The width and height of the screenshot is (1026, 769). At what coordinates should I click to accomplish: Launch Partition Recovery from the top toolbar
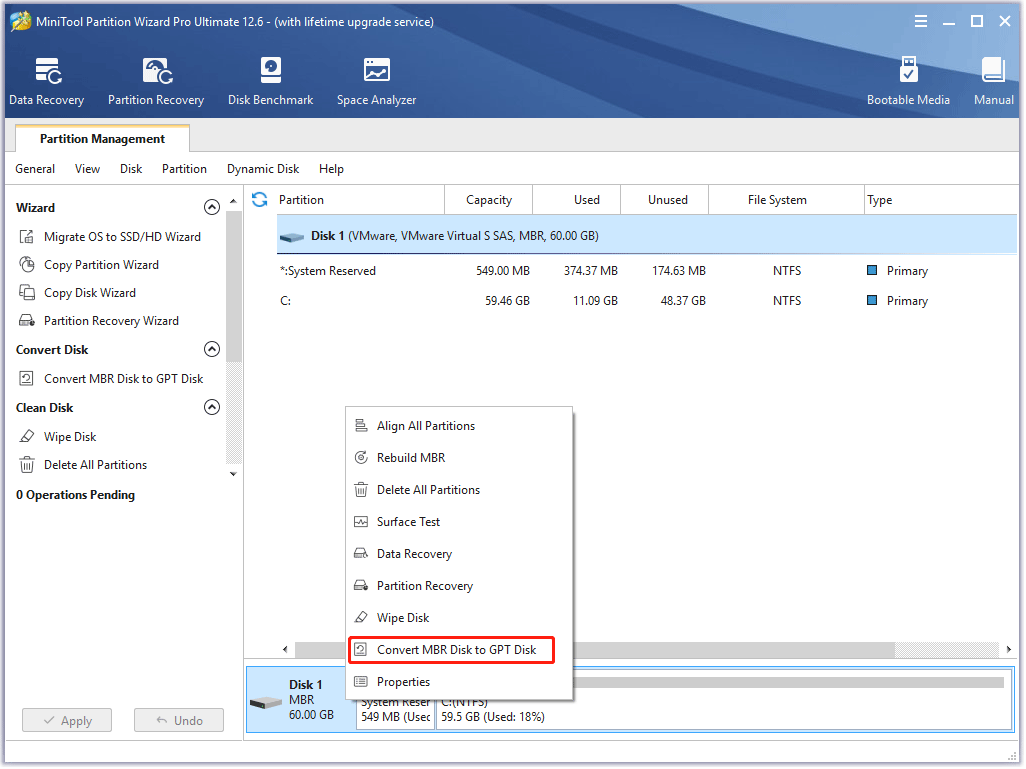click(156, 82)
